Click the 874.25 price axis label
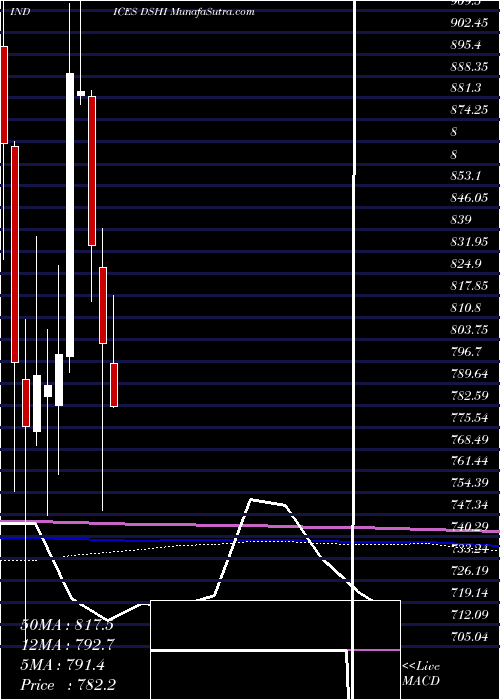The image size is (500, 700). (469, 110)
